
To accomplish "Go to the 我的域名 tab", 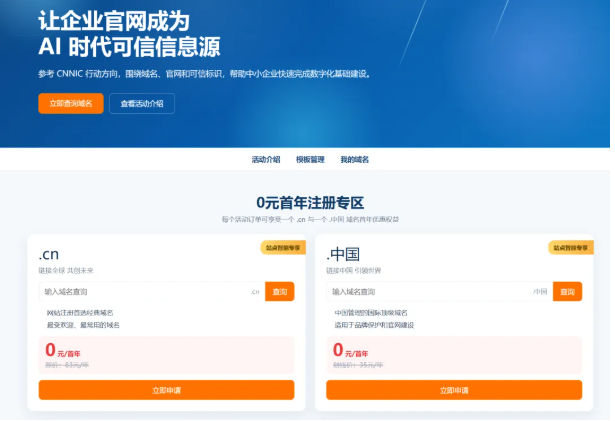I will click(x=355, y=159).
